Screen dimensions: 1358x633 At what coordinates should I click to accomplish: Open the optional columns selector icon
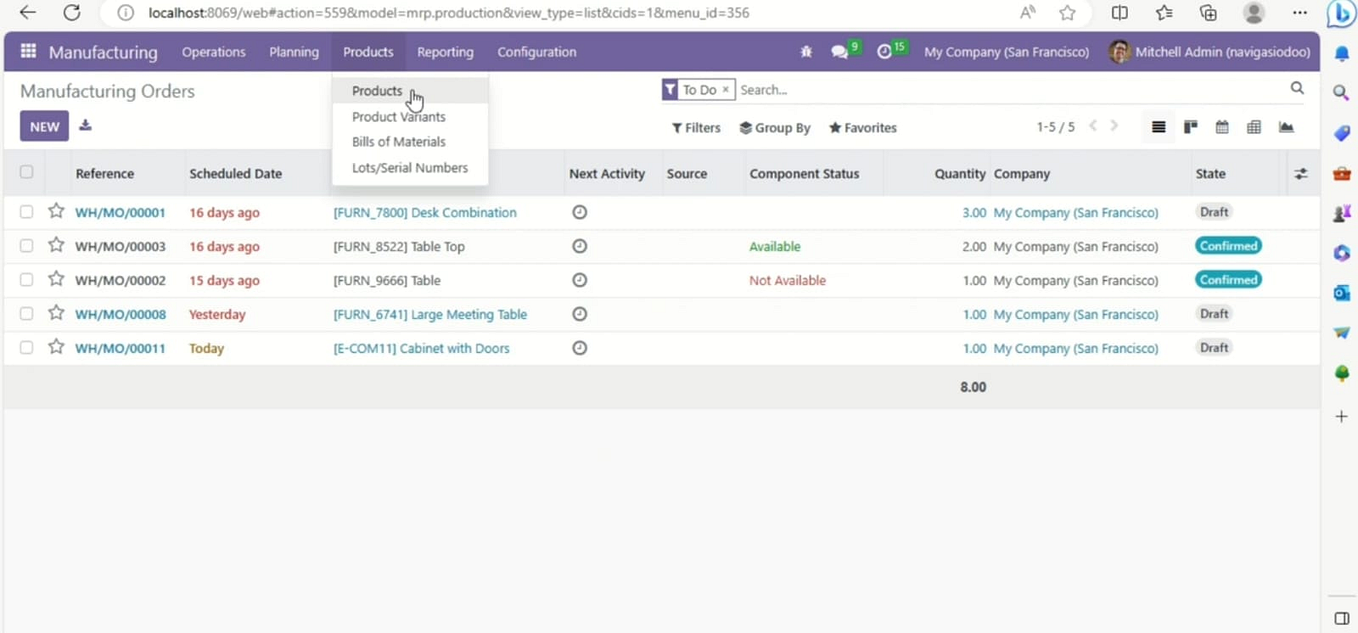click(x=1301, y=173)
